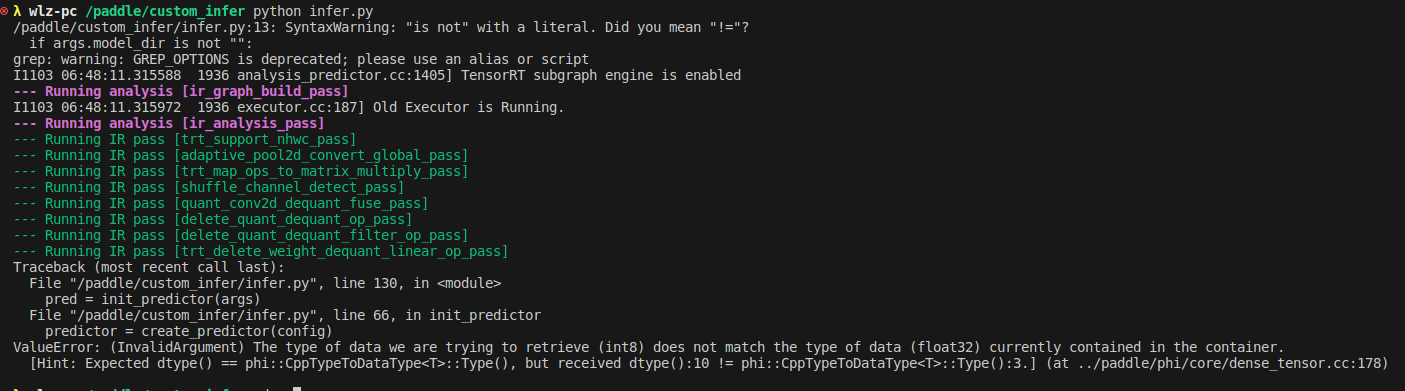Click the Old Executor is Running log line

coord(289,108)
